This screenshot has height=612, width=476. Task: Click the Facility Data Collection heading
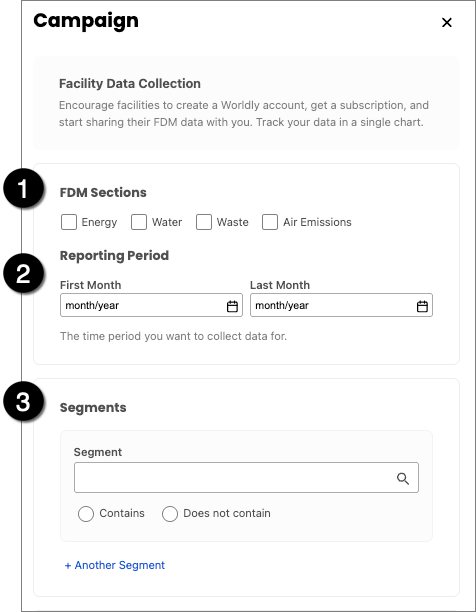point(130,84)
